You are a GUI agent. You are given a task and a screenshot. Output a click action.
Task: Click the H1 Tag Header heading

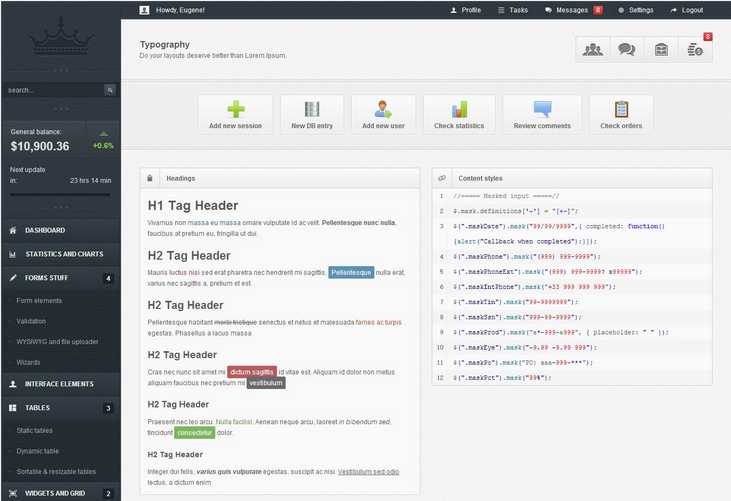pos(193,206)
